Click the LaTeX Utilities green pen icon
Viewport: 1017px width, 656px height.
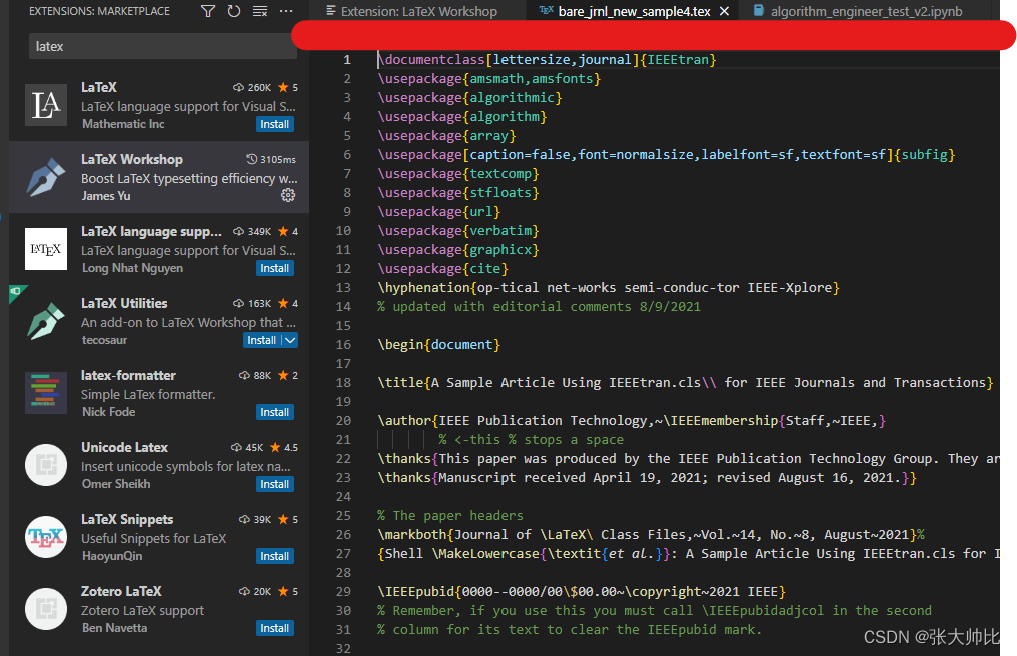pyautogui.click(x=45, y=321)
